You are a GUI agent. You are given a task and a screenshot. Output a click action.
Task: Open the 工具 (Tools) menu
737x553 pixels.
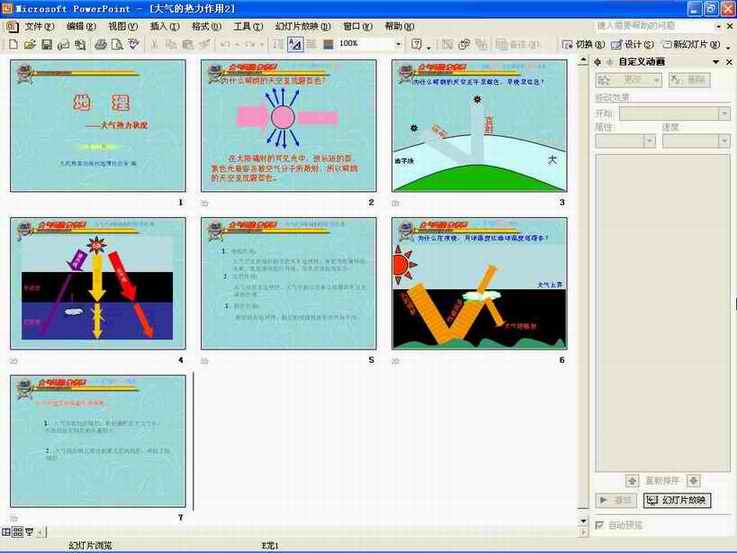pos(248,27)
